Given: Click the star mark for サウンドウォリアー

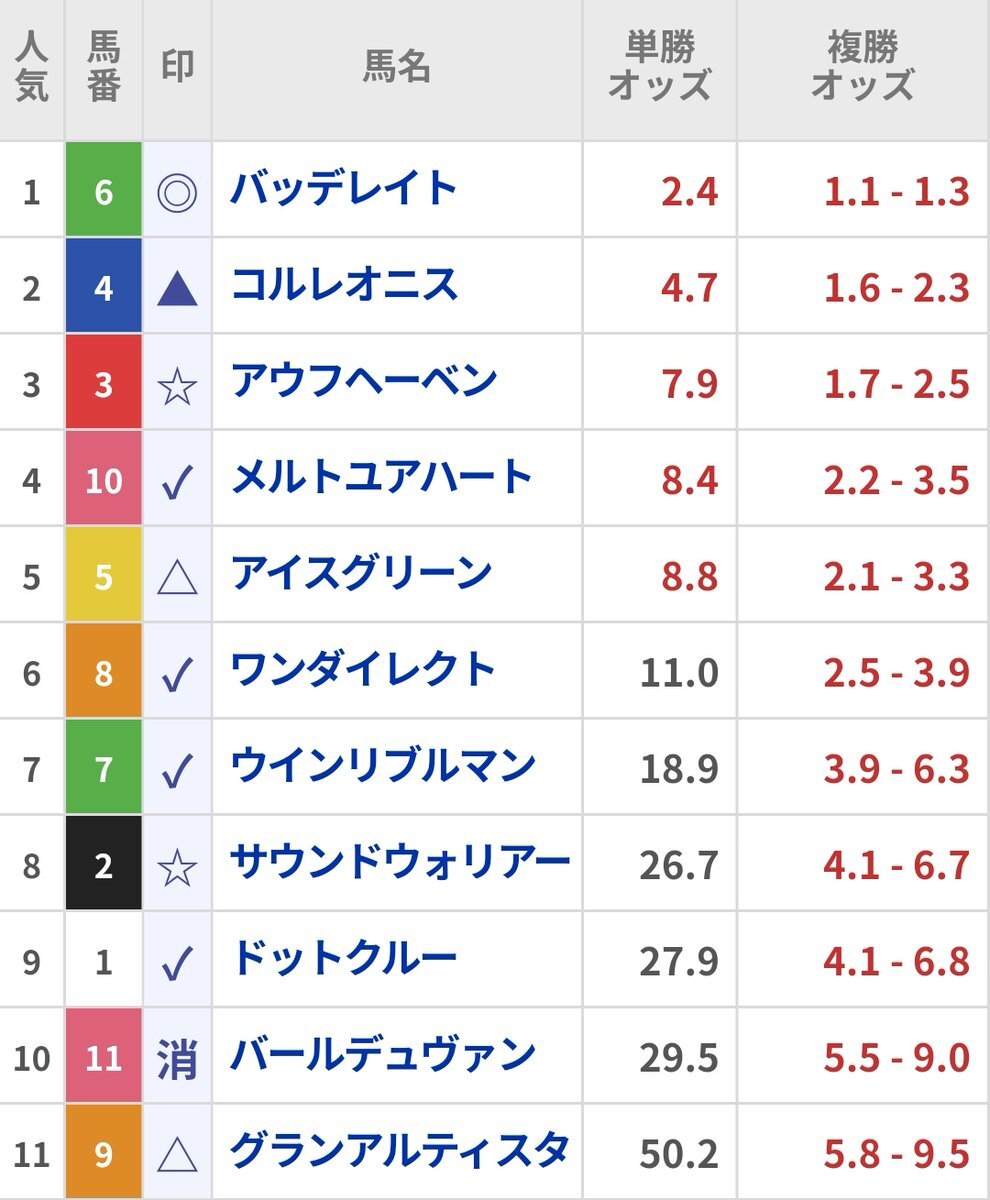Looking at the screenshot, I should pyautogui.click(x=177, y=866).
